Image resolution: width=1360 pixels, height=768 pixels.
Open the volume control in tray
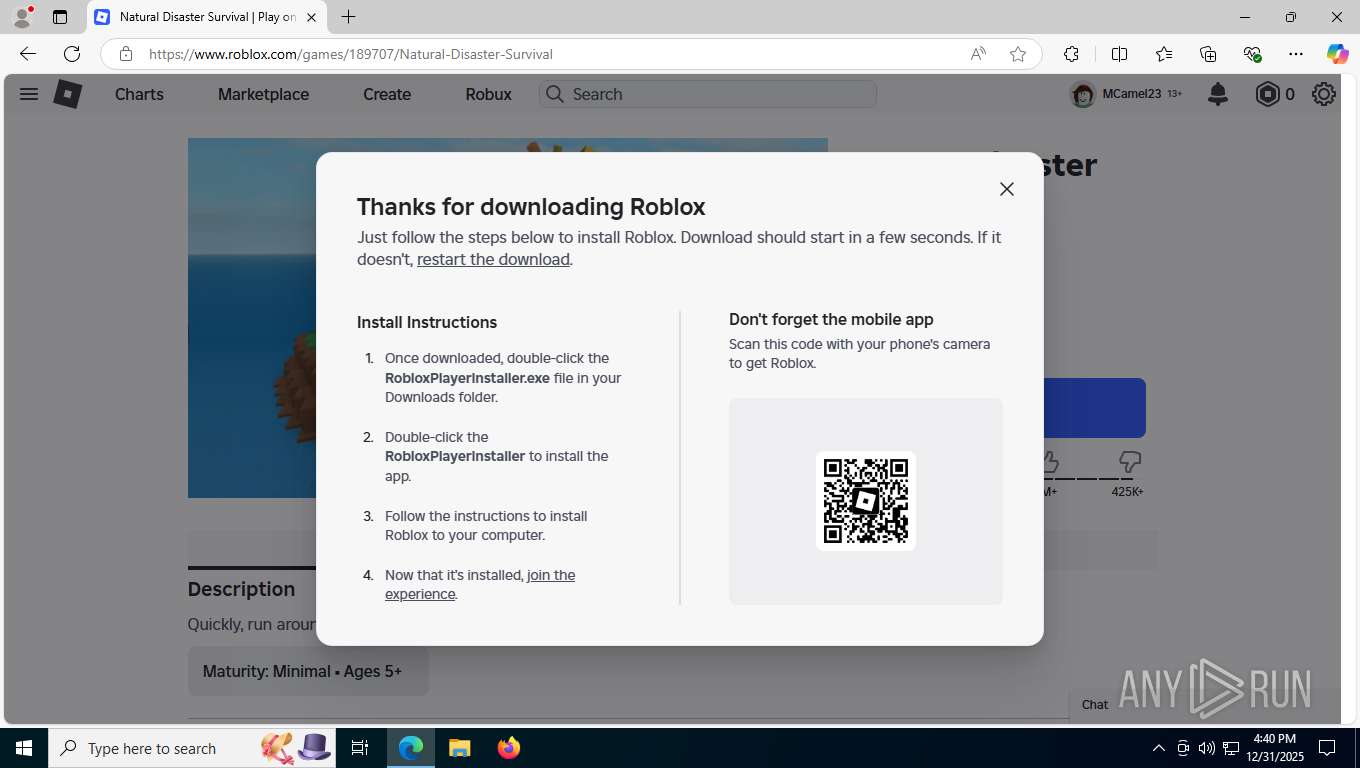pyautogui.click(x=1207, y=748)
